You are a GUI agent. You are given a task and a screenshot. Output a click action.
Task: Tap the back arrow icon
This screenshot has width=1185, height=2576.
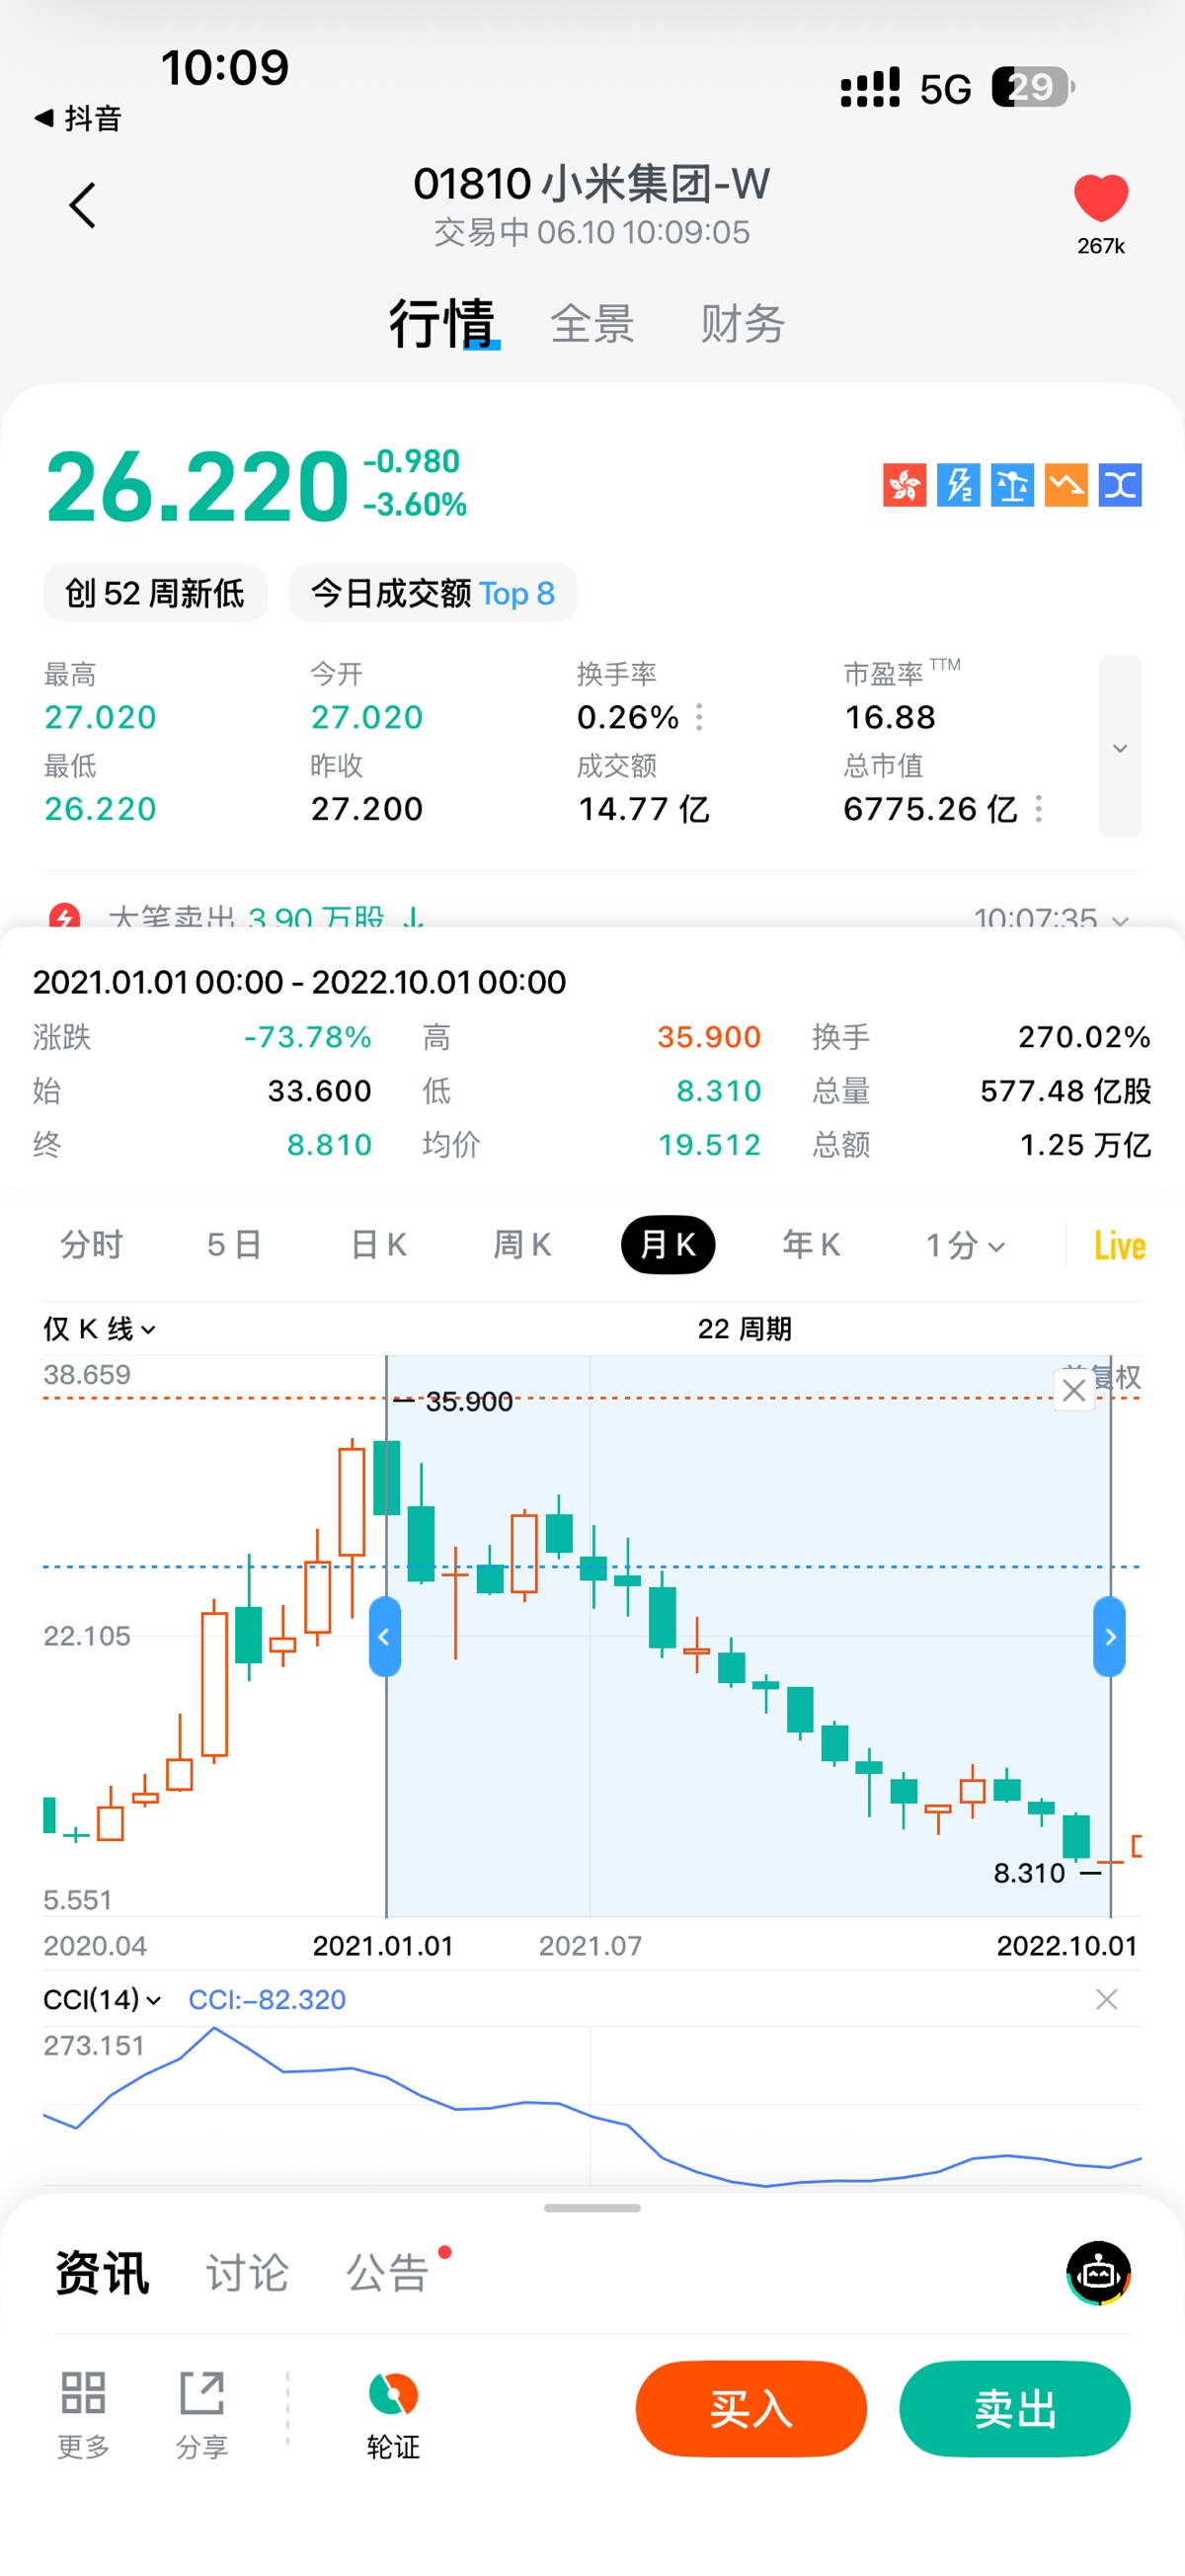tap(83, 205)
